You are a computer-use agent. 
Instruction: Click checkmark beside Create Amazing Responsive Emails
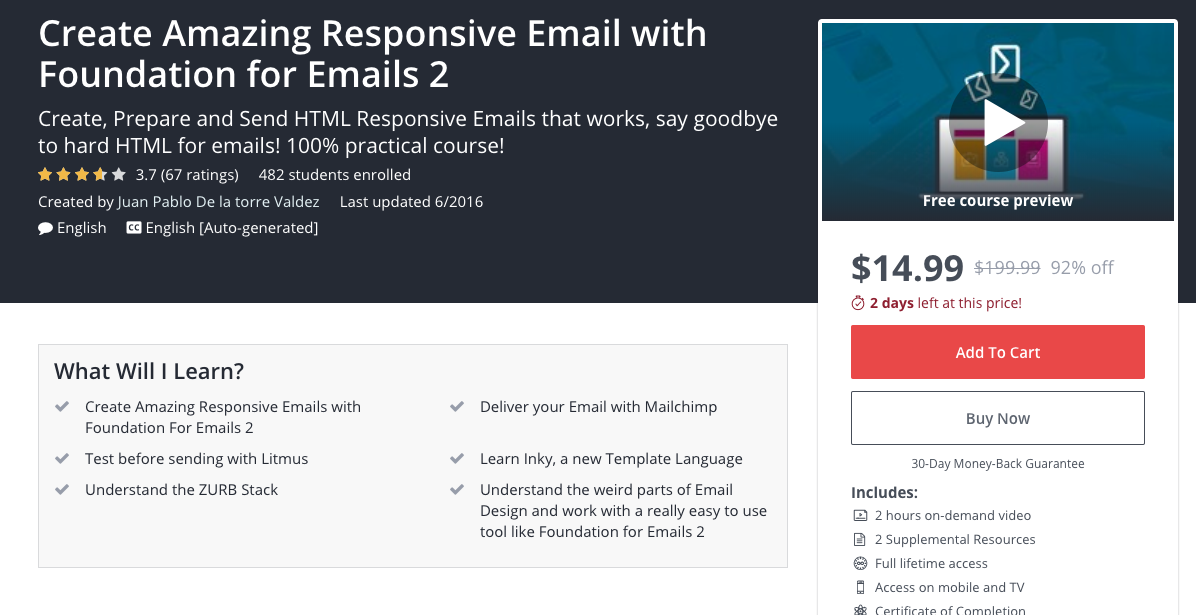pyautogui.click(x=63, y=407)
